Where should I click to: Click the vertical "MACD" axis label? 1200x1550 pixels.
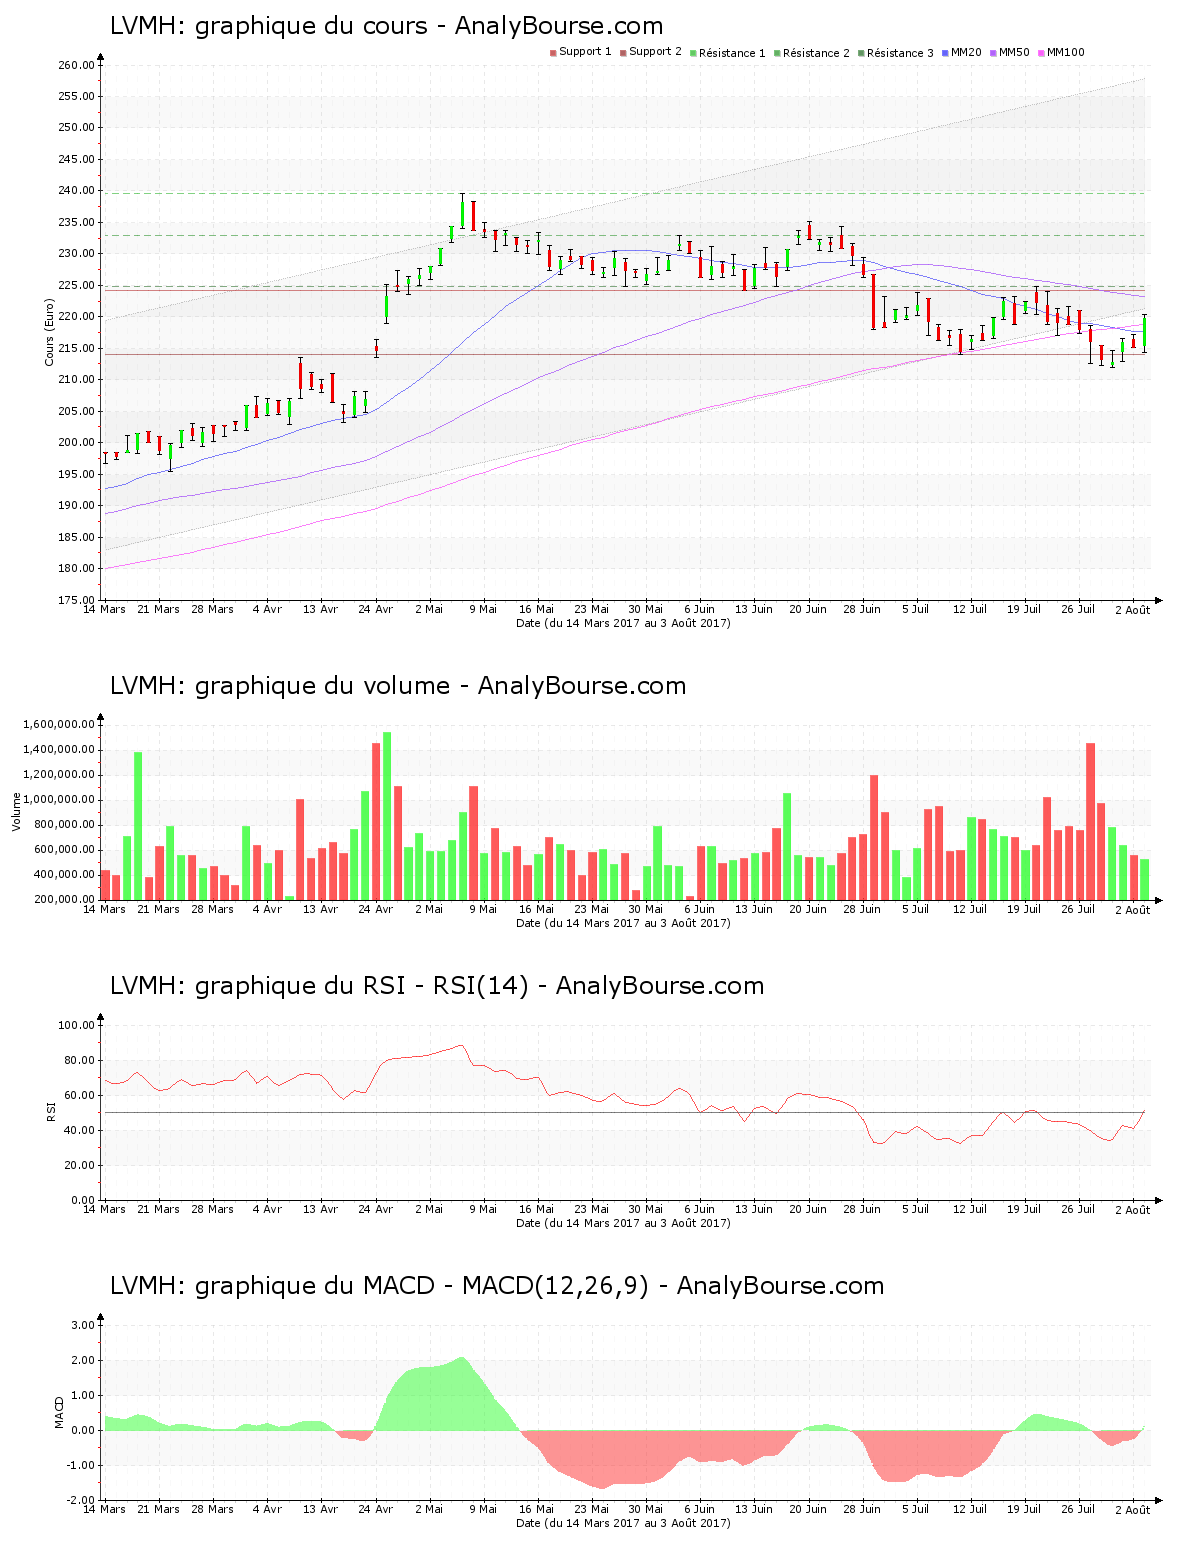coord(59,1412)
